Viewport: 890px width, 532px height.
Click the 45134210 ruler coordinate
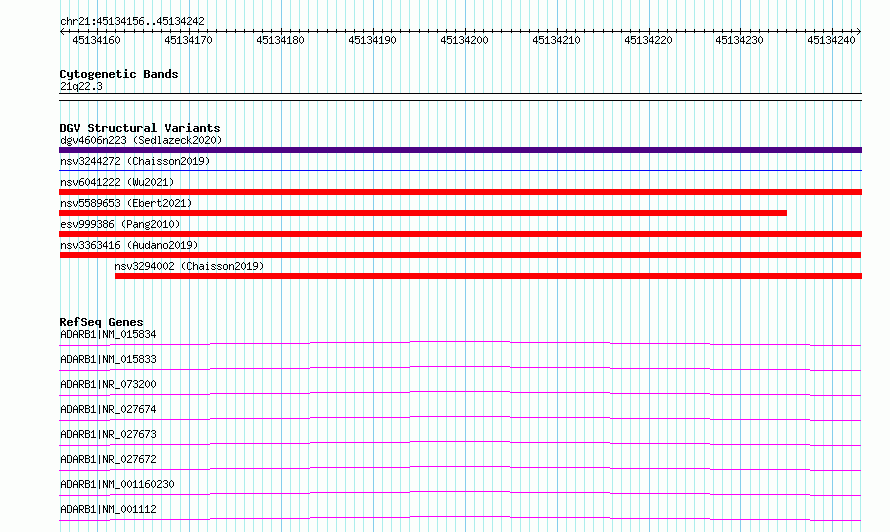(x=556, y=40)
